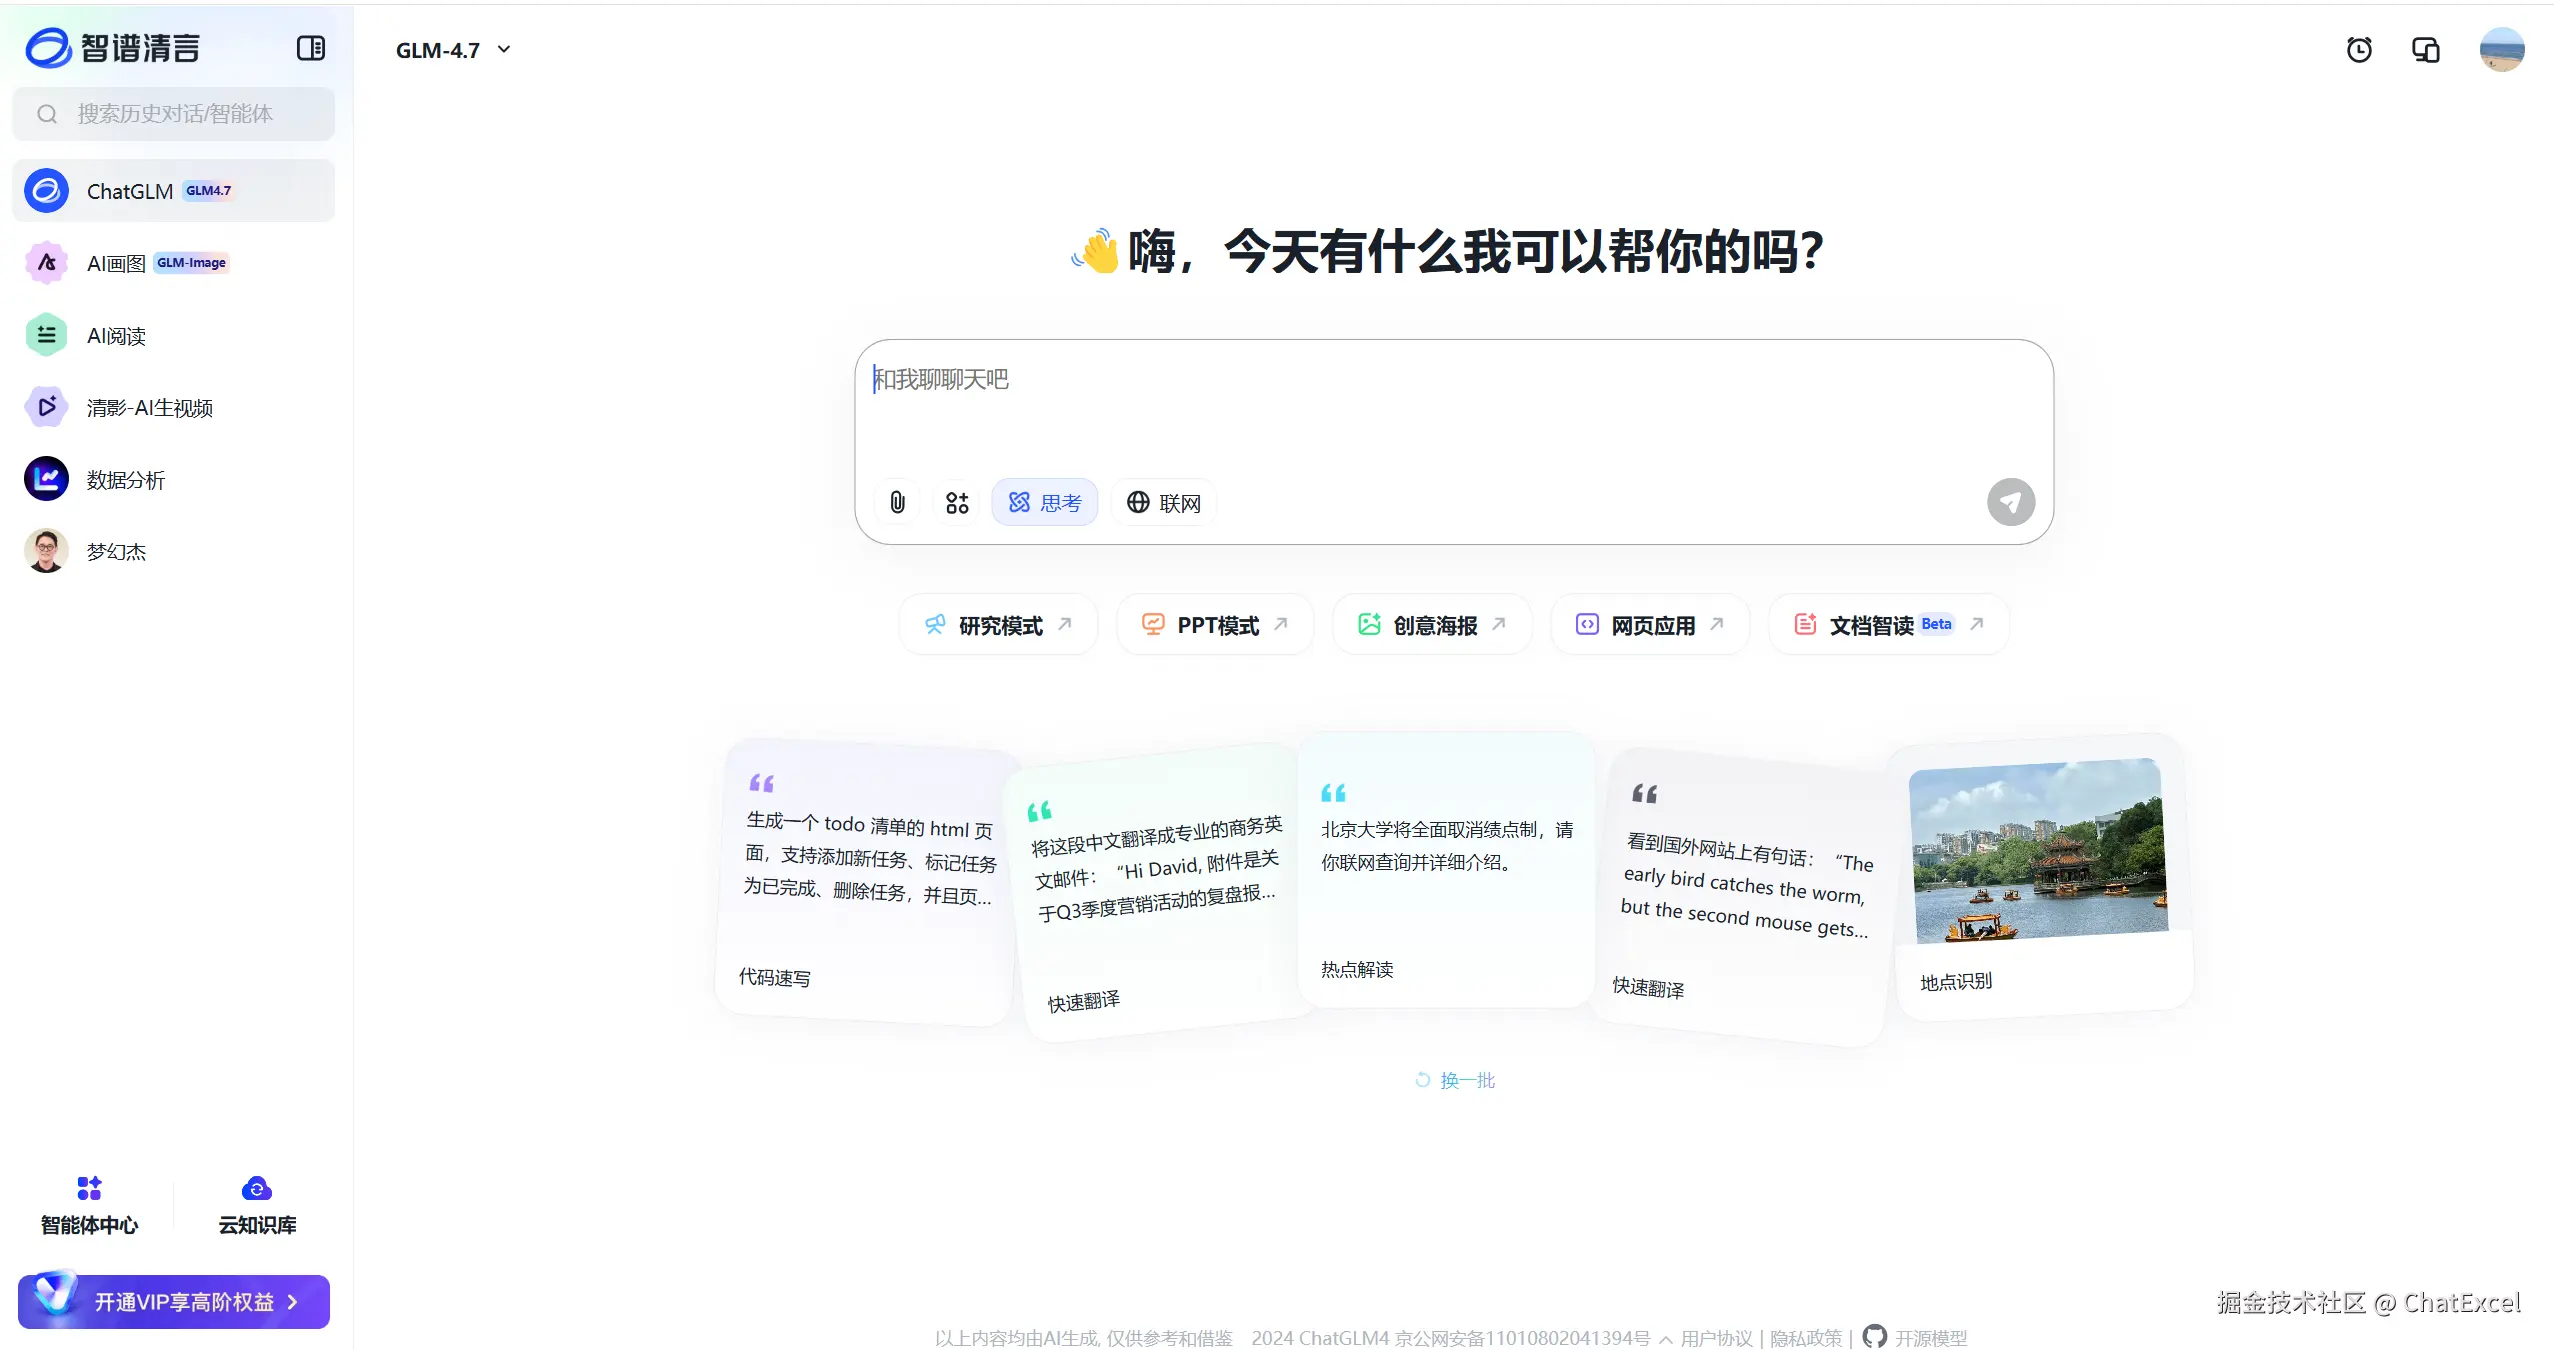Image resolution: width=2554 pixels, height=1350 pixels.
Task: Toggle the 联网 web search option
Action: (1164, 502)
